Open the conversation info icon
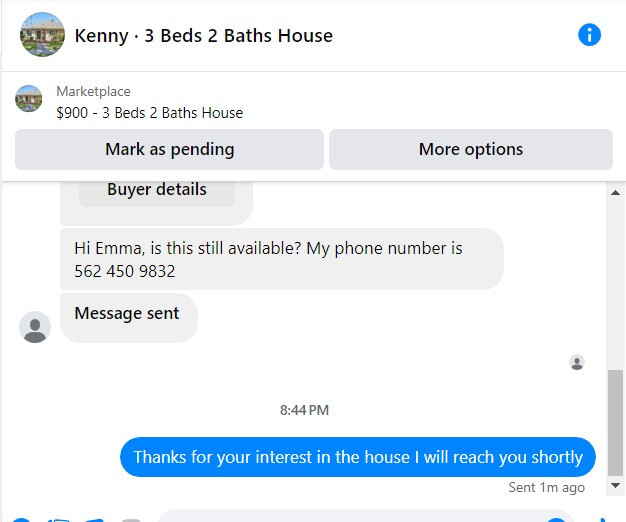626x522 pixels. [589, 35]
